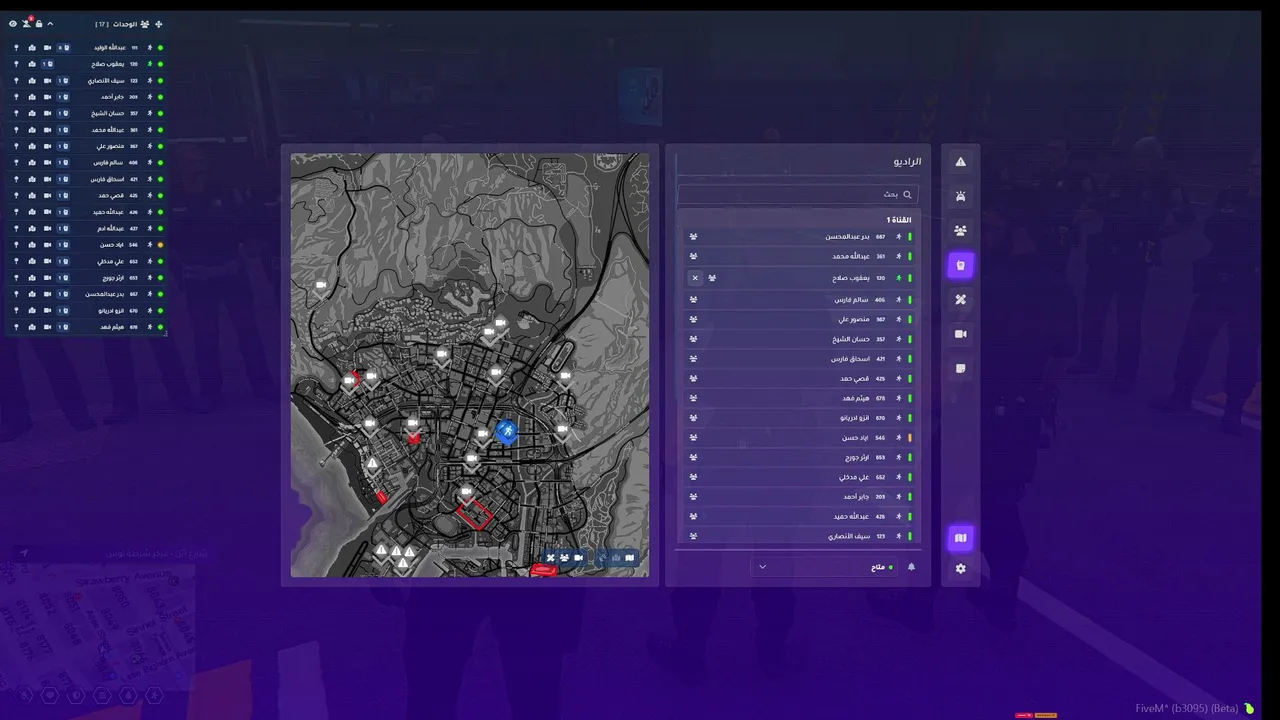This screenshot has width=1280, height=720.
Task: Click the location pin for unit 678
Action: pos(16,327)
